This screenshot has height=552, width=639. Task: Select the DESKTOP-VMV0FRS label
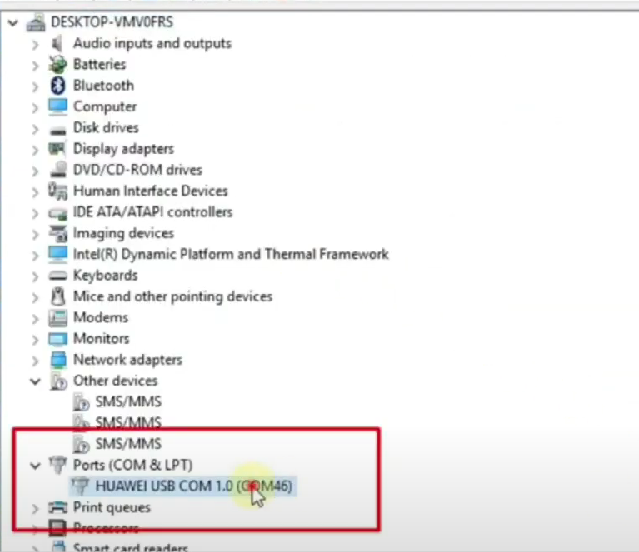[x=112, y=22]
